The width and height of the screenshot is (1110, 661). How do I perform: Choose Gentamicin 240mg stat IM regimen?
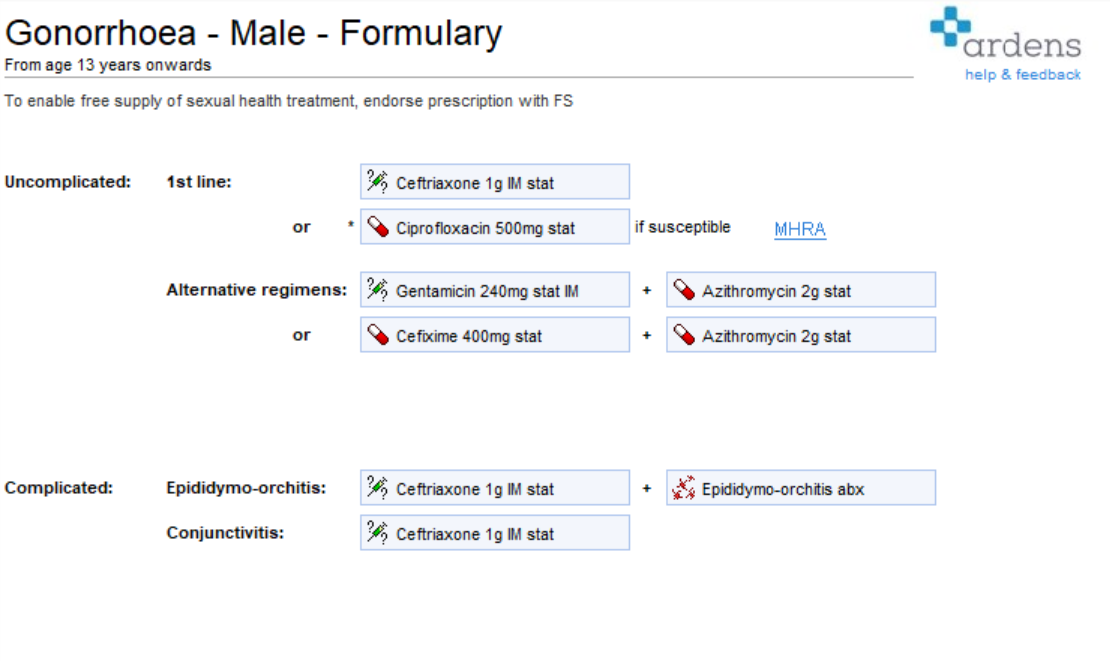click(x=495, y=290)
